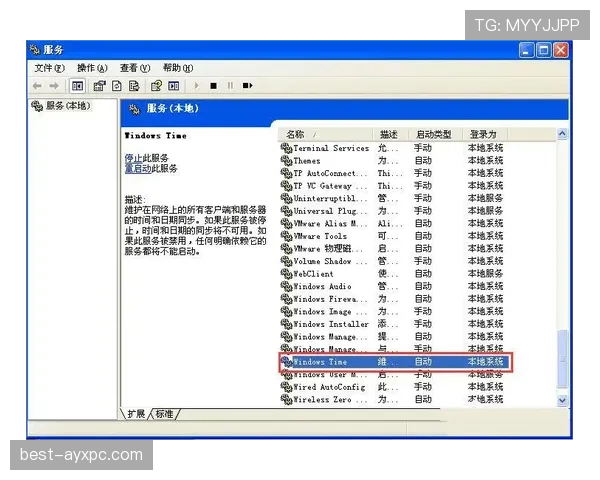Select the Volume Shadow service row
Screen dimensions: 600x480
tap(393, 261)
